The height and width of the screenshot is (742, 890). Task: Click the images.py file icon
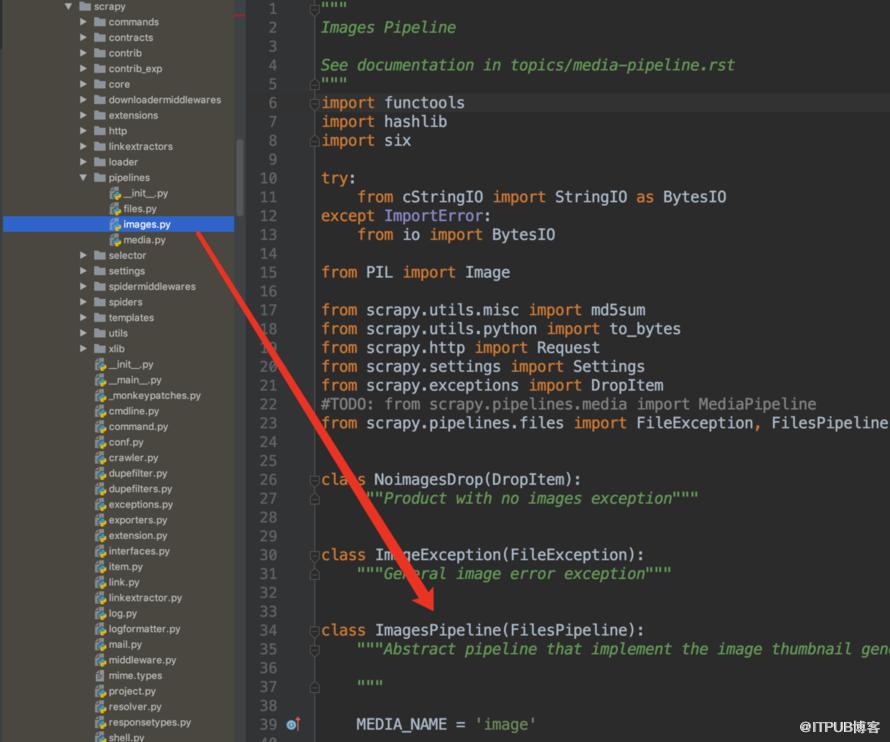coord(115,224)
